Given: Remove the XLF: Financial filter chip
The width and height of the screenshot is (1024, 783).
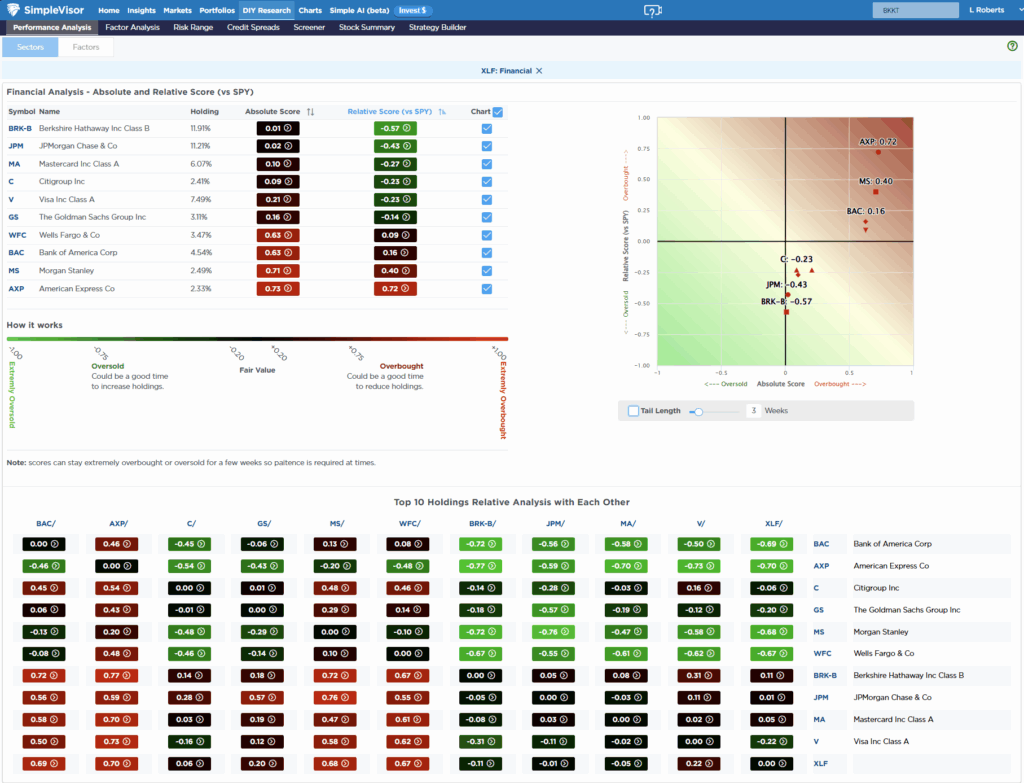Looking at the screenshot, I should coord(538,71).
